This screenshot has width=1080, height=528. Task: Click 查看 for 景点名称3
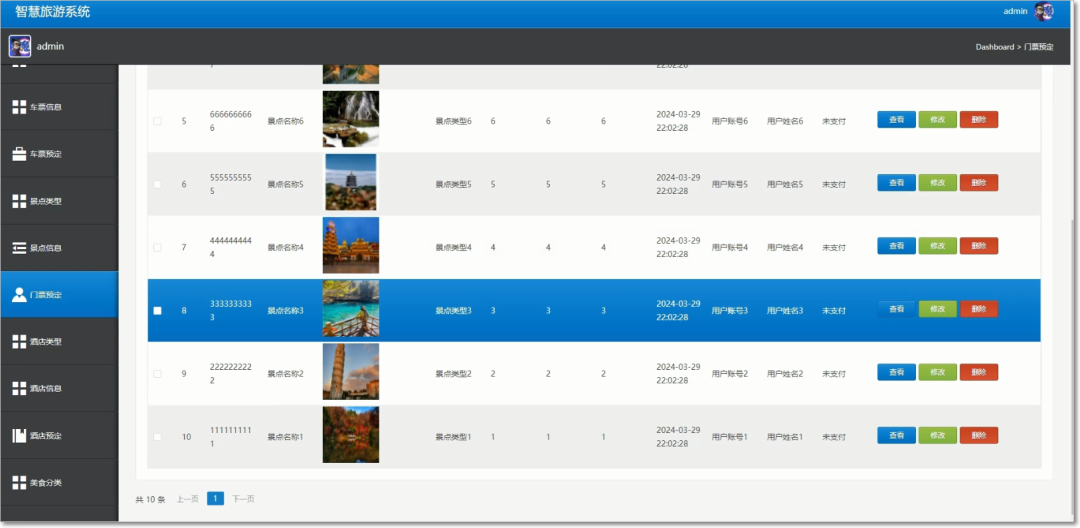point(896,309)
